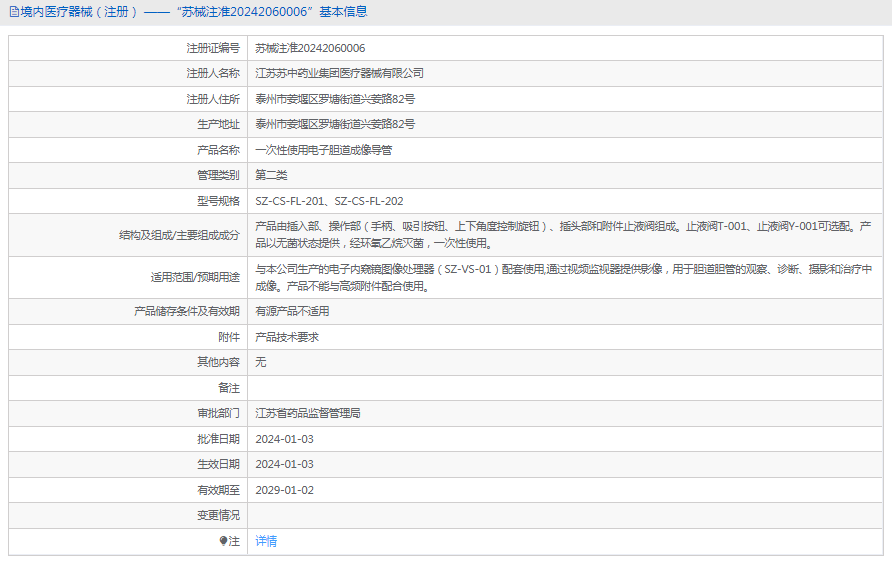Viewport: 892px width, 564px height.
Task: Select the address in the 生产地址 row
Action: coord(335,124)
